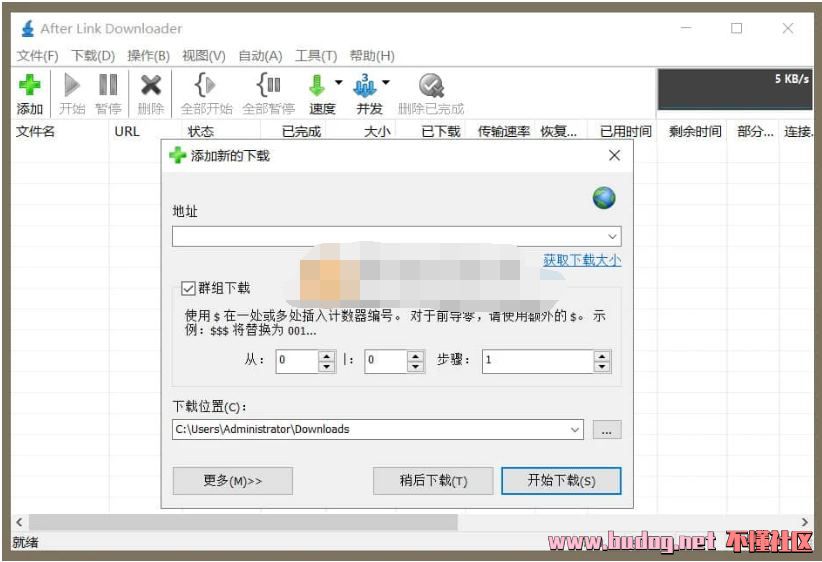Image resolution: width=822 pixels, height=562 pixels.
Task: Open the 下载(D) menu
Action: click(93, 56)
